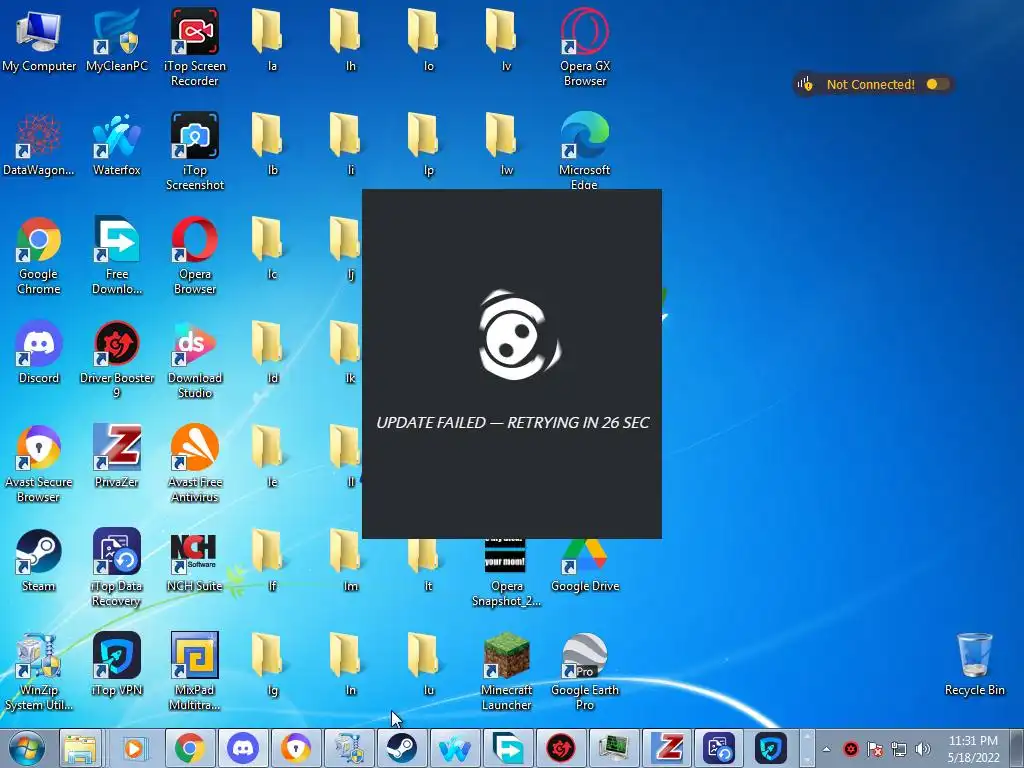This screenshot has width=1024, height=768.
Task: Open Windows Explorer from the taskbar
Action: pyautogui.click(x=80, y=748)
